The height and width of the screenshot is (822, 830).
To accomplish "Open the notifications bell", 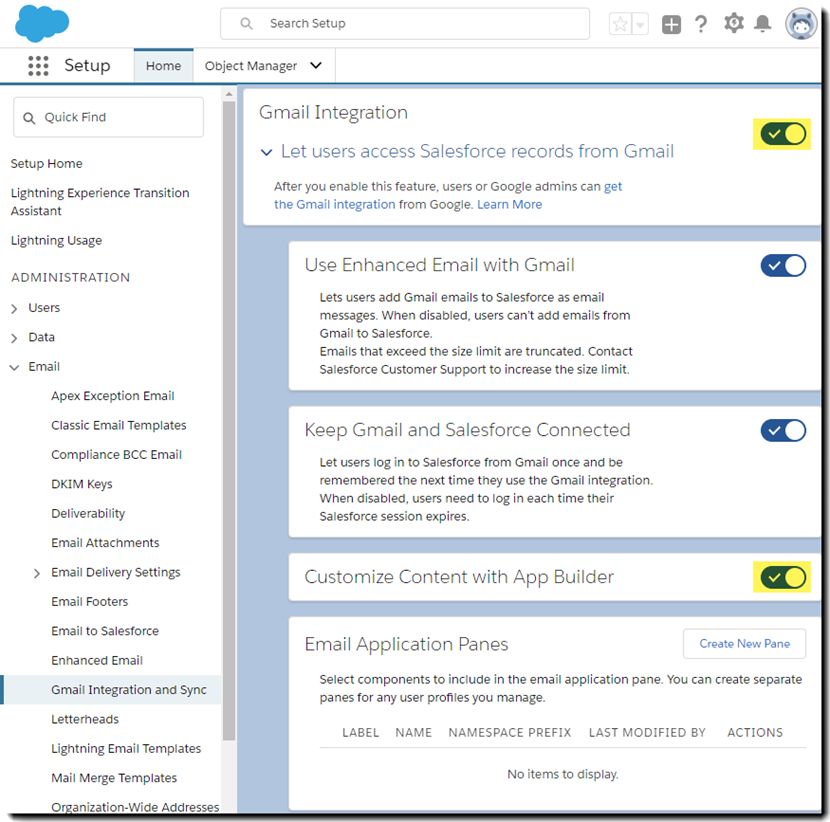I will tap(762, 23).
